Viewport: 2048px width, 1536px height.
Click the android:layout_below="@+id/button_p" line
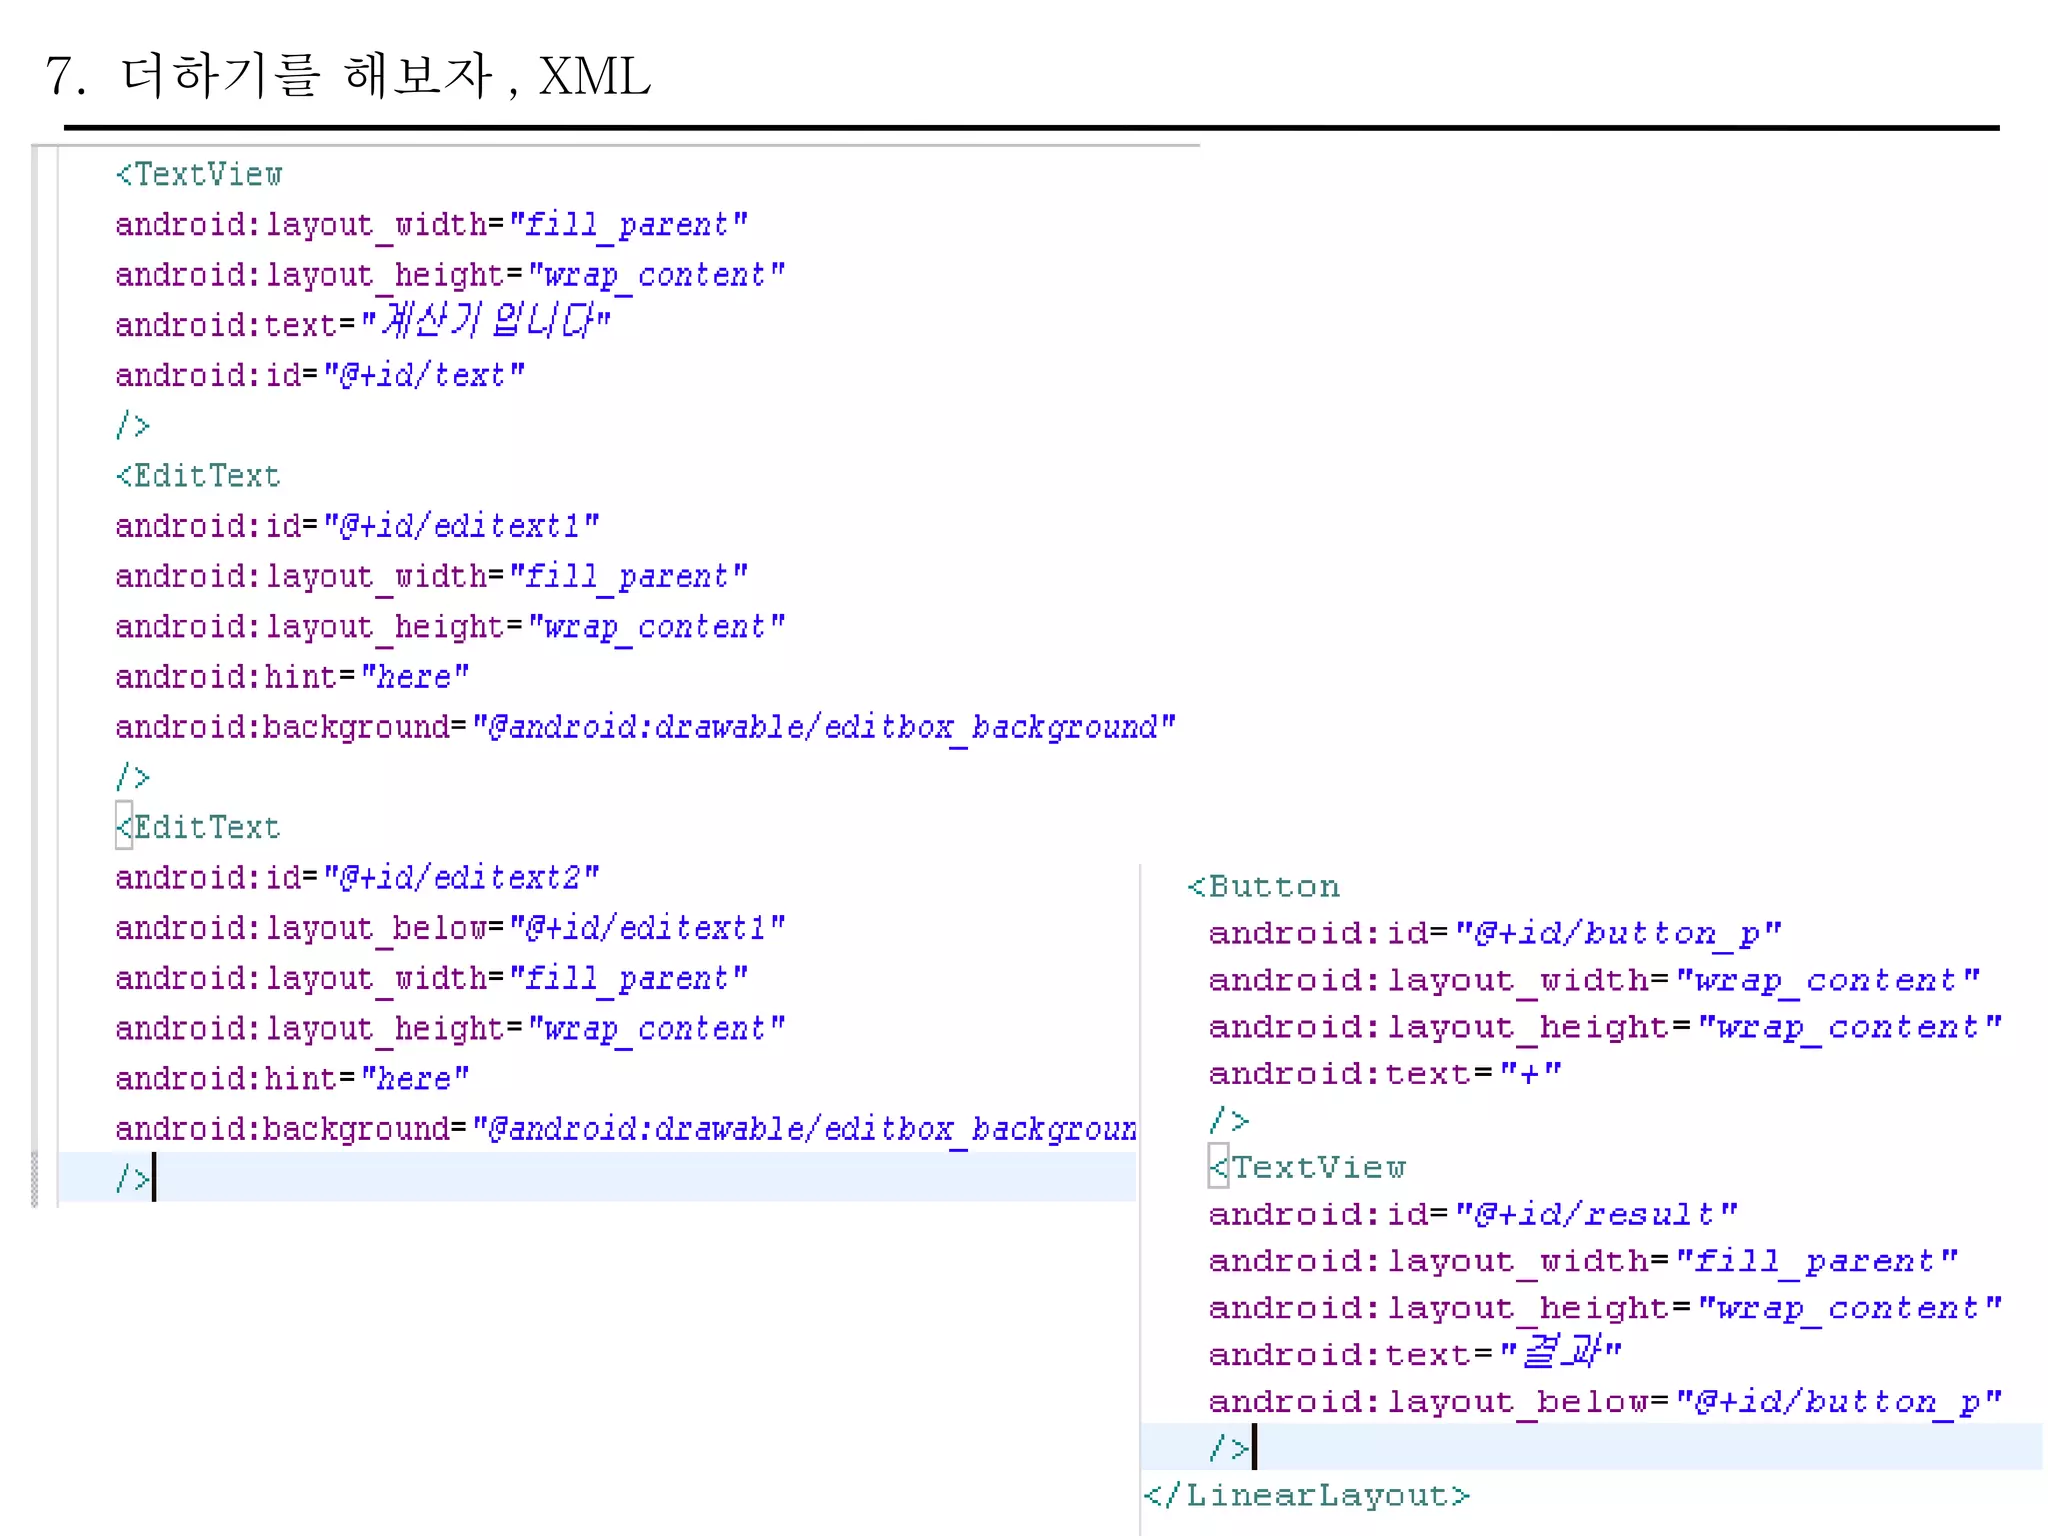1605,1402
